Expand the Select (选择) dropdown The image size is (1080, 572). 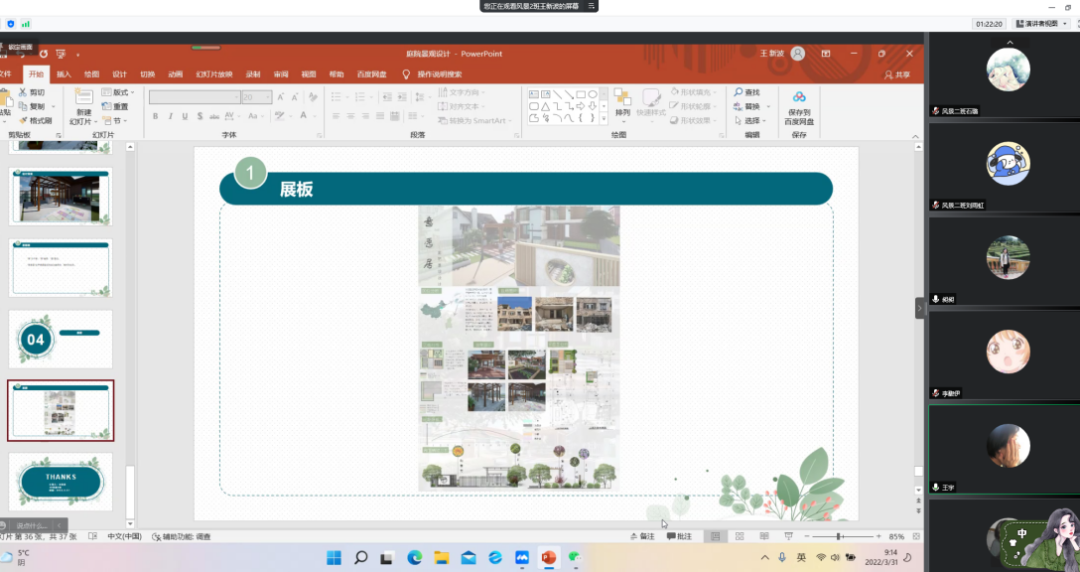pos(749,121)
